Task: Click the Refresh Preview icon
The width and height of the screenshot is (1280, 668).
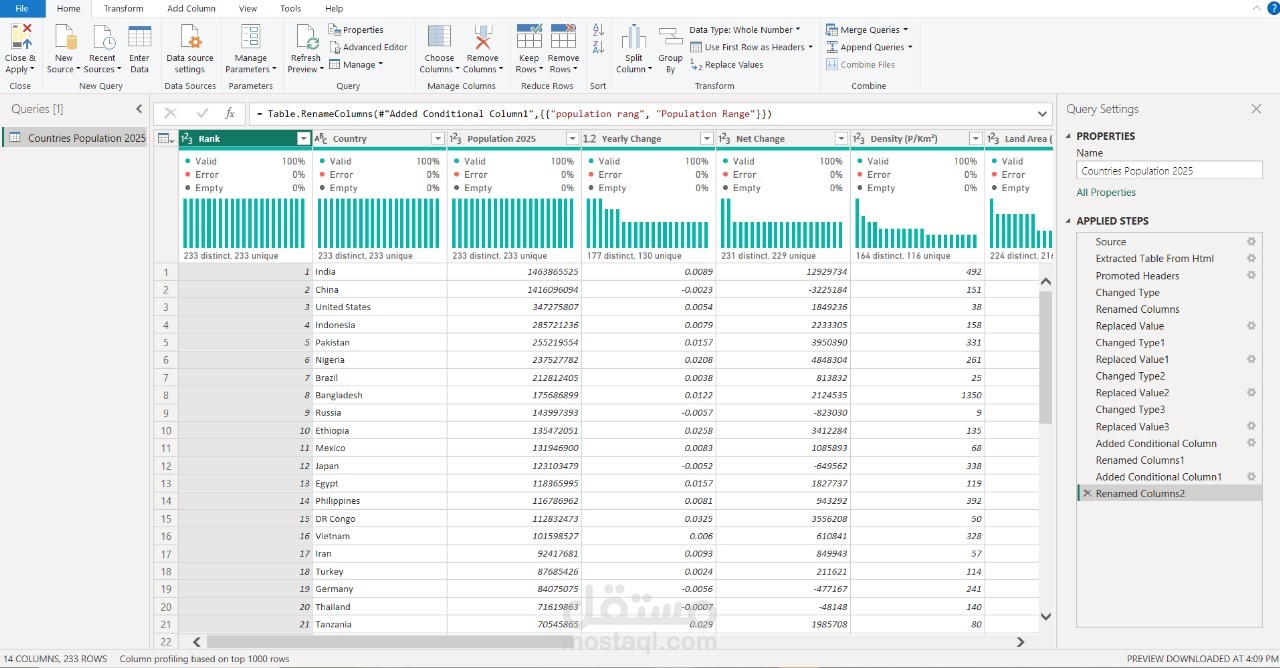Action: (x=306, y=37)
